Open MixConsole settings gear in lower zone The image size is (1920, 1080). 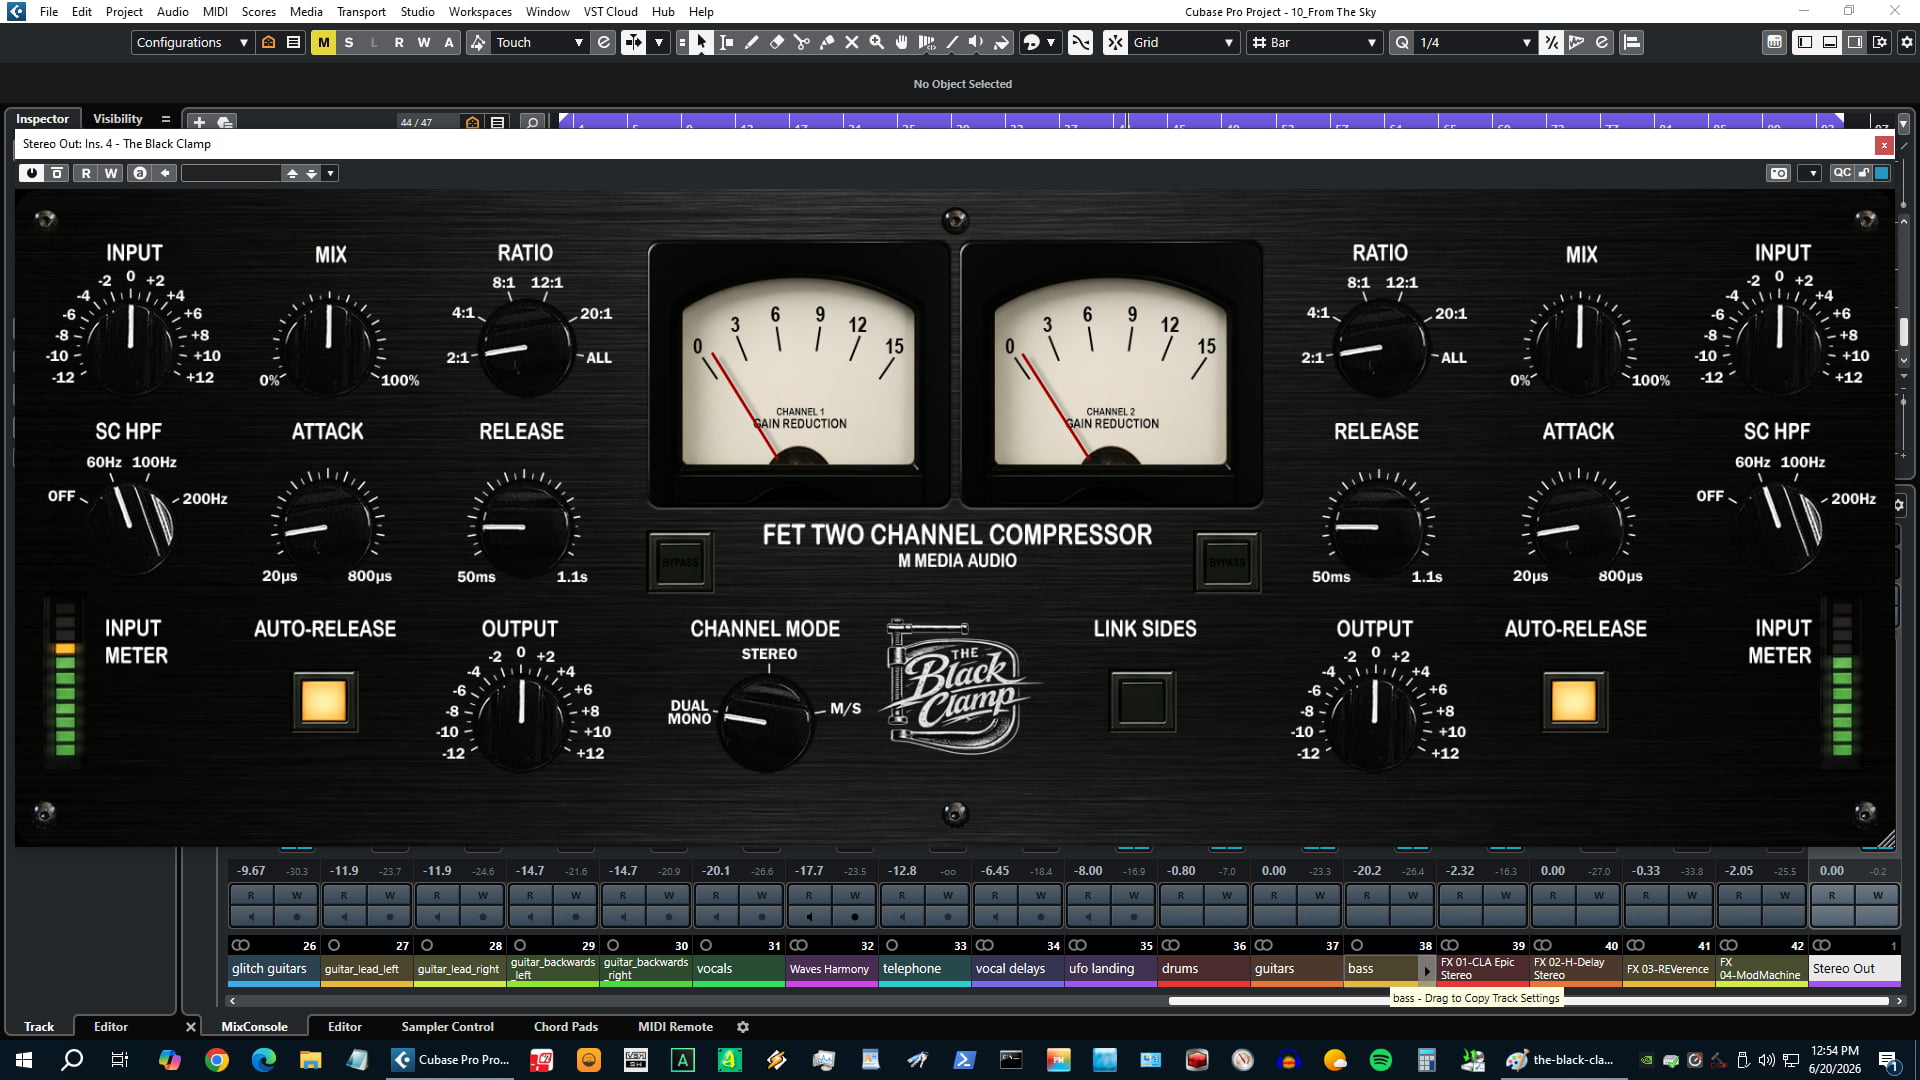pos(743,1027)
